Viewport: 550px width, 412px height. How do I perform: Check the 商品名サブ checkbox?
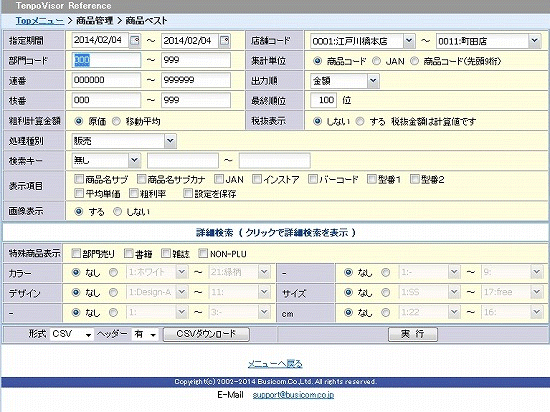pyautogui.click(x=79, y=180)
